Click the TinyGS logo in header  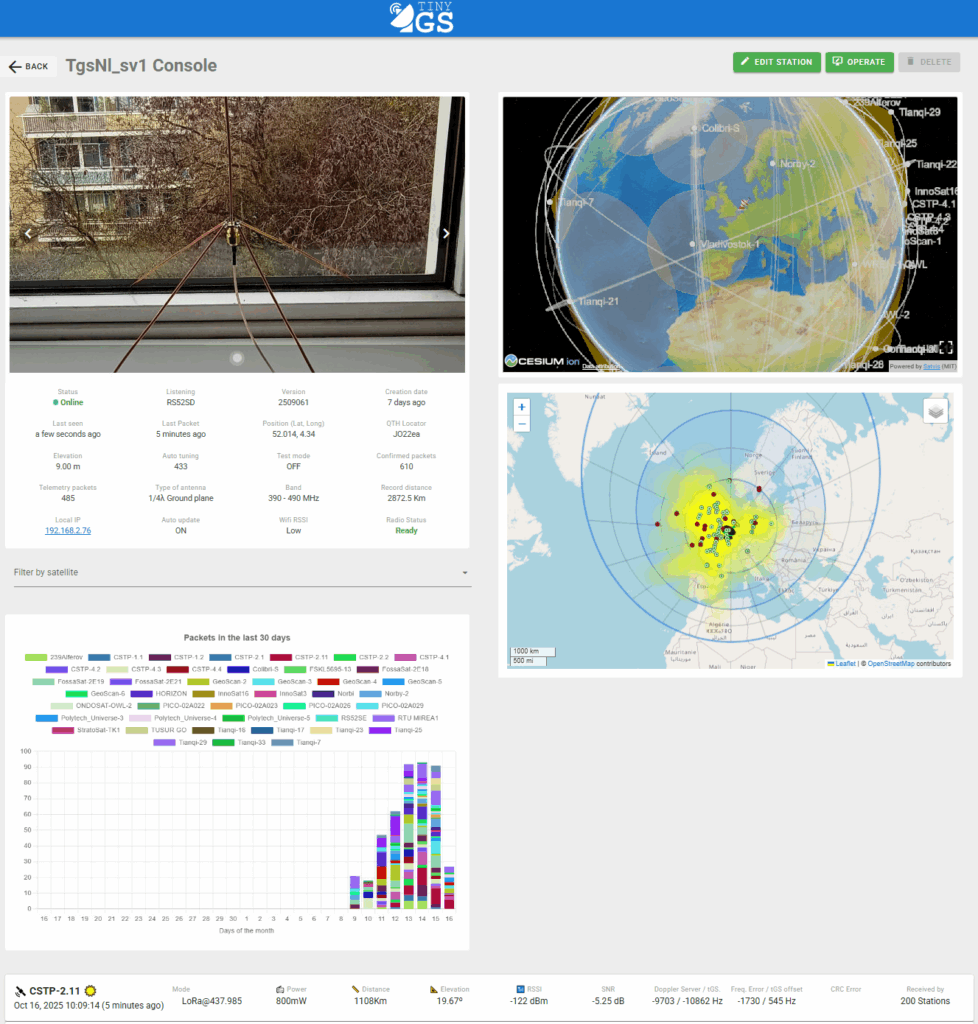(x=421, y=18)
